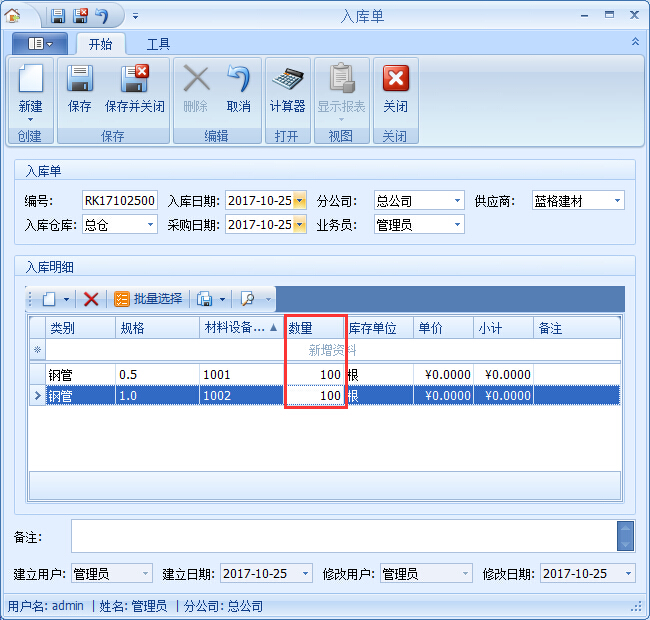
Task: Sort by 材料设备 column header
Action: click(x=241, y=328)
